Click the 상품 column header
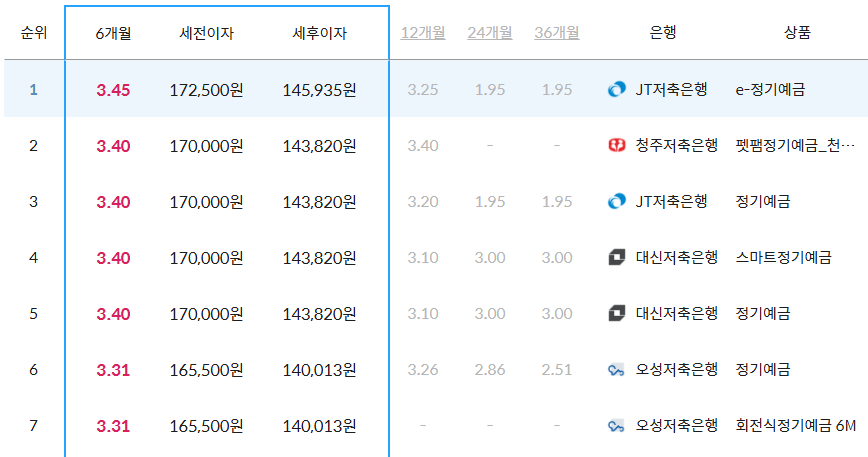The height and width of the screenshot is (457, 868). click(797, 33)
